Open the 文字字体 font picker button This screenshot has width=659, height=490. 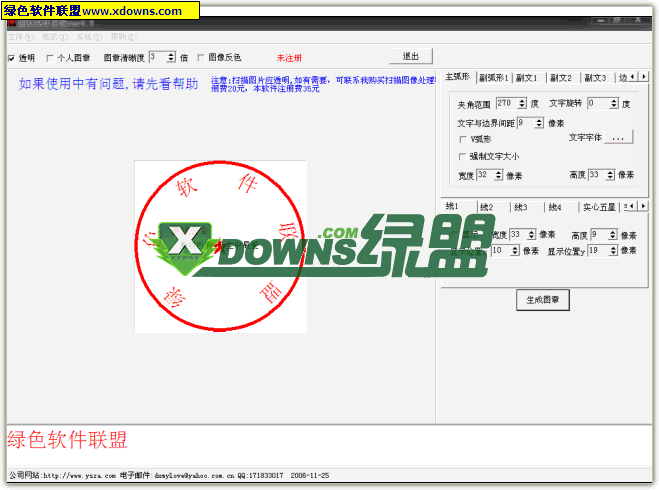tap(618, 137)
